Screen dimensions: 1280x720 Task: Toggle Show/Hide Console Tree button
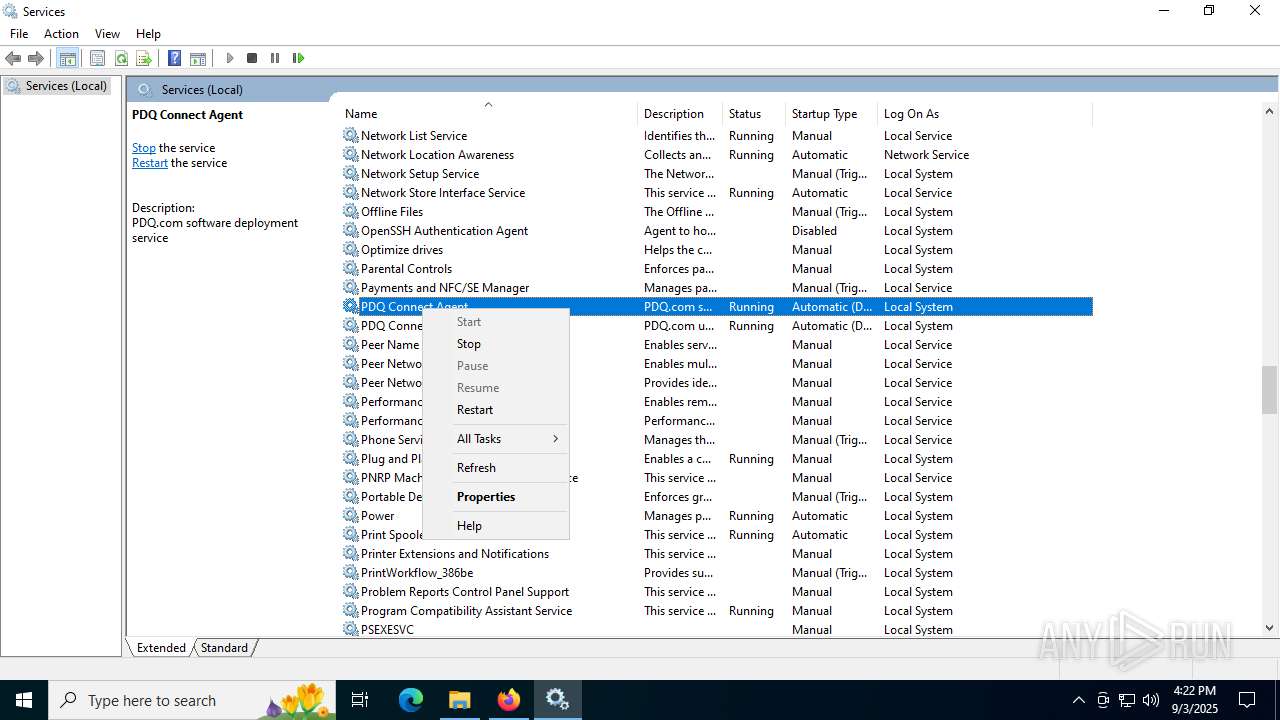click(x=68, y=58)
